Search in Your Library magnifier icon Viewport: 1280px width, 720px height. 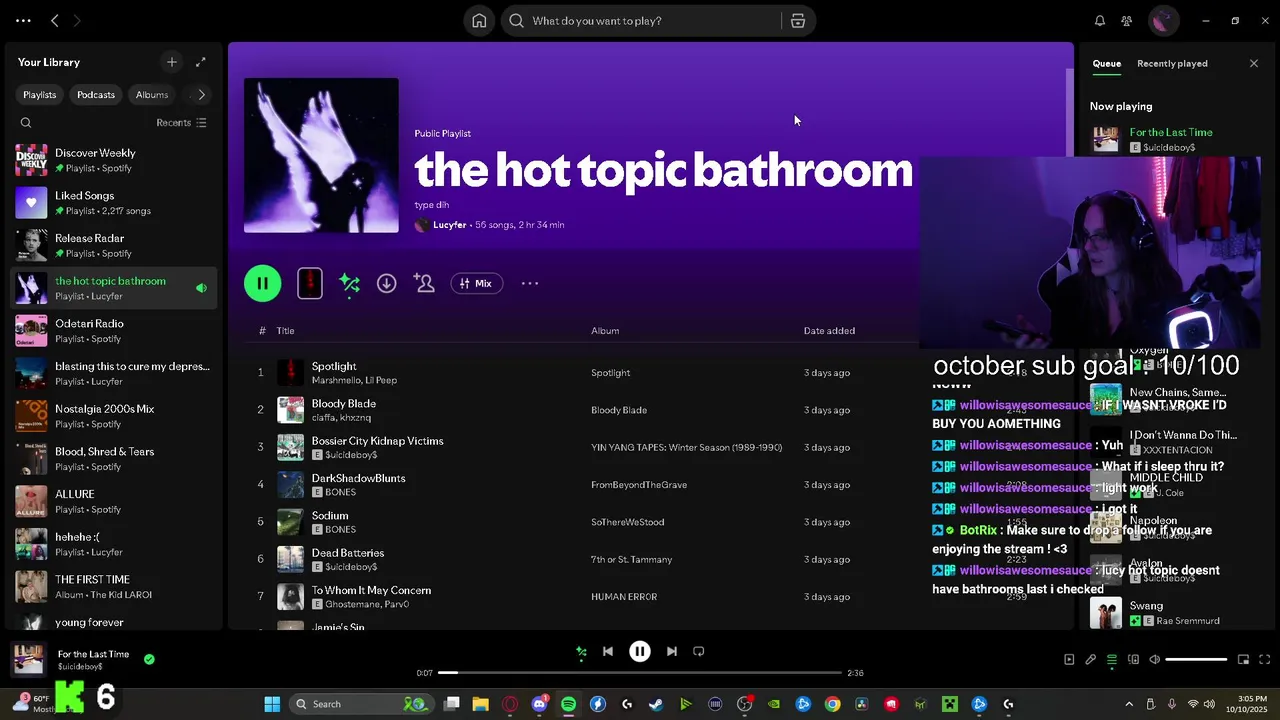tap(26, 123)
